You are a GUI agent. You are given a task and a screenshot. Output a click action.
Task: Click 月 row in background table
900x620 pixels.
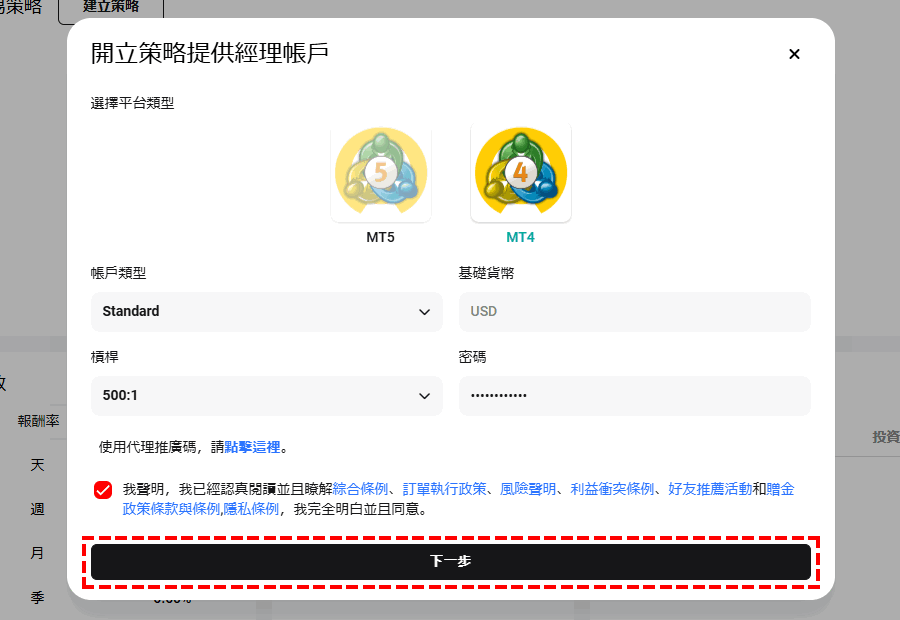click(37, 553)
